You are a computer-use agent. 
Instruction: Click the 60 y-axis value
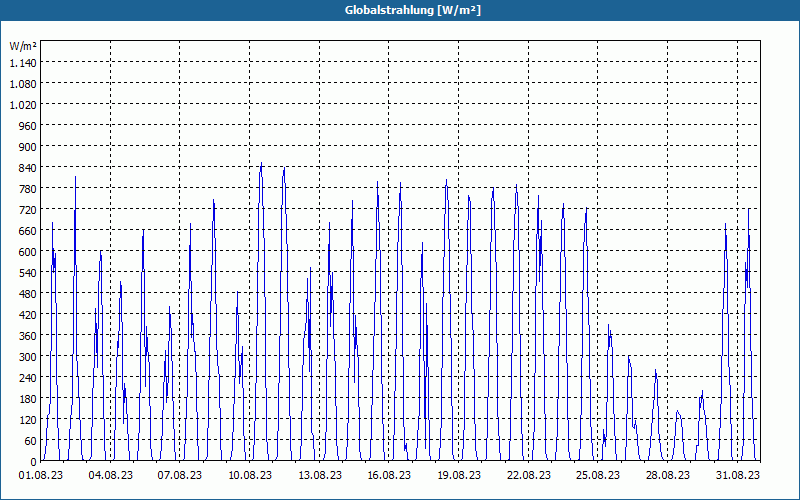[31, 441]
